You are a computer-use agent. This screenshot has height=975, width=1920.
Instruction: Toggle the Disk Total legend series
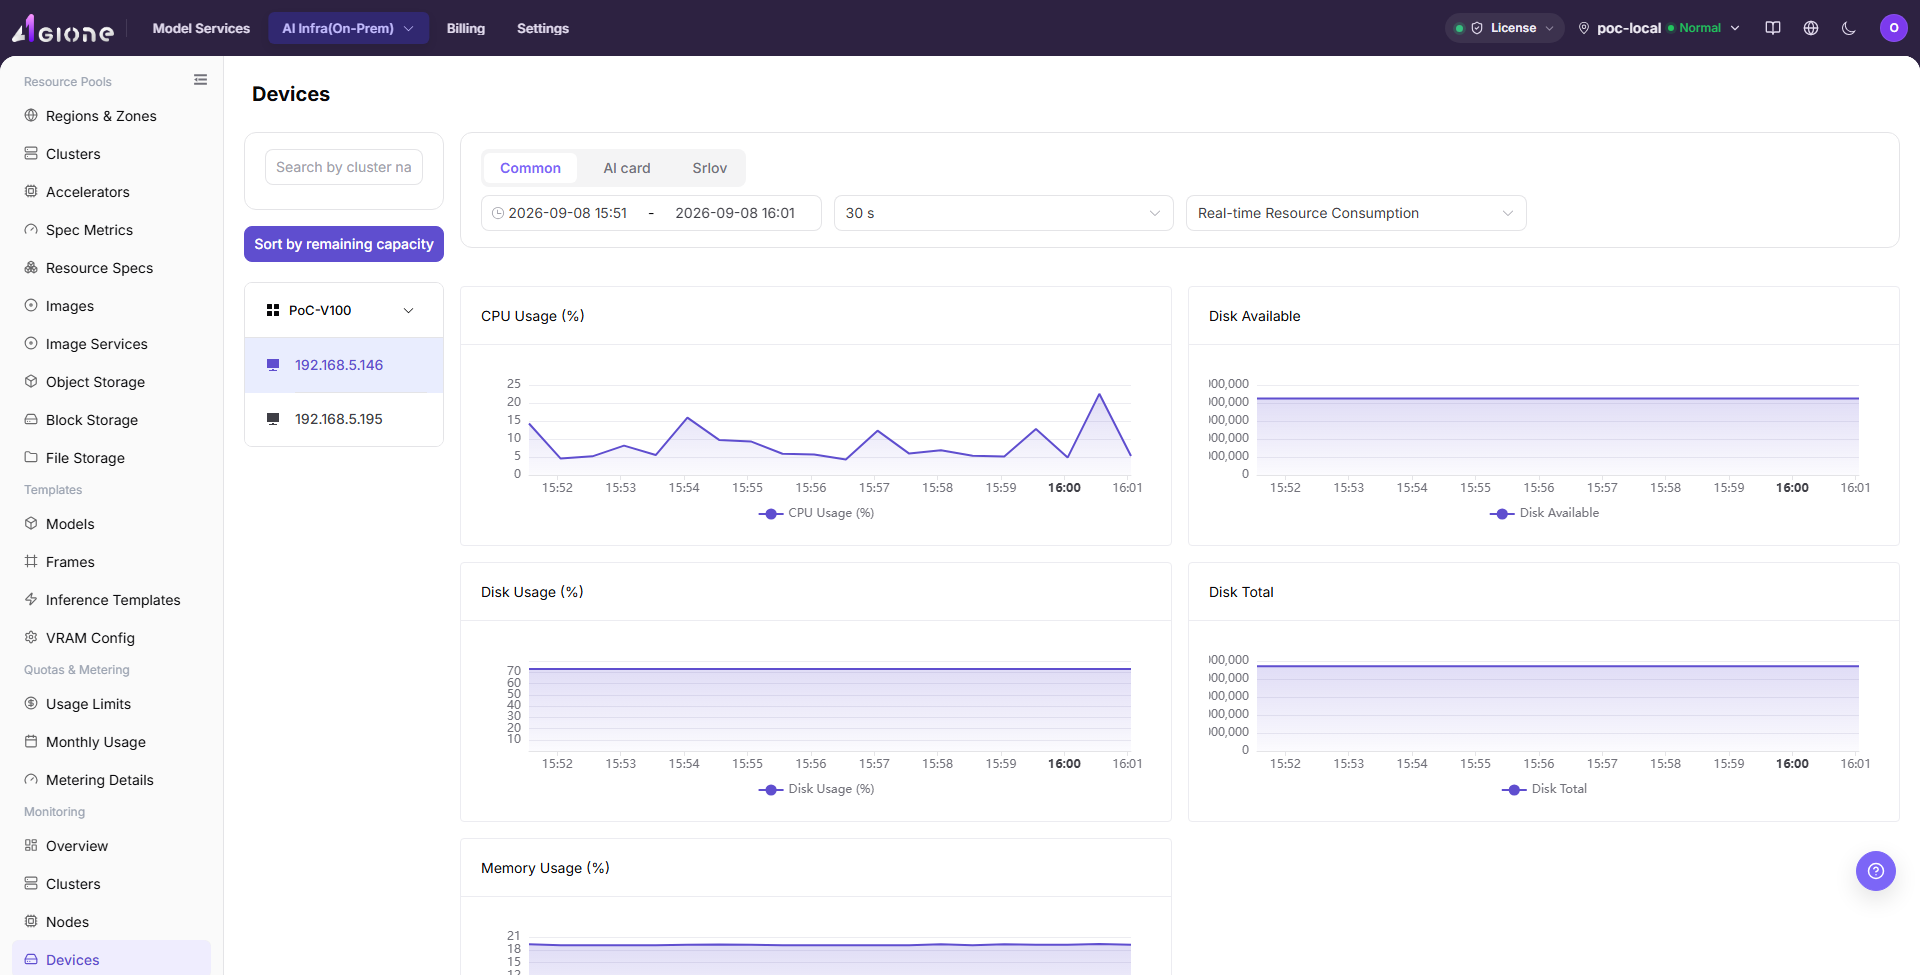pos(1545,789)
